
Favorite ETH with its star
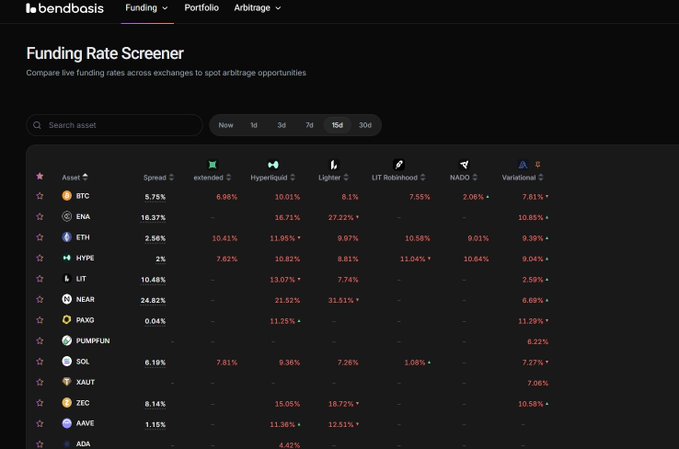[x=40, y=237]
